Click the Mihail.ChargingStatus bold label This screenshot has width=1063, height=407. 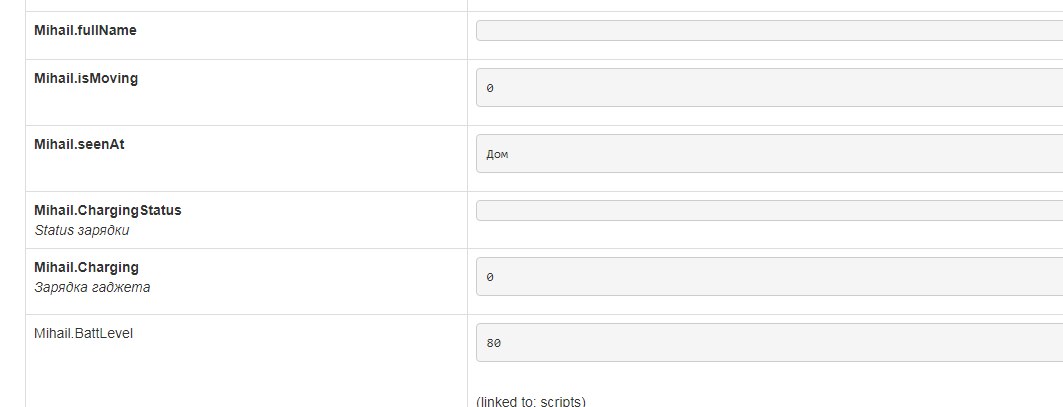coord(108,211)
